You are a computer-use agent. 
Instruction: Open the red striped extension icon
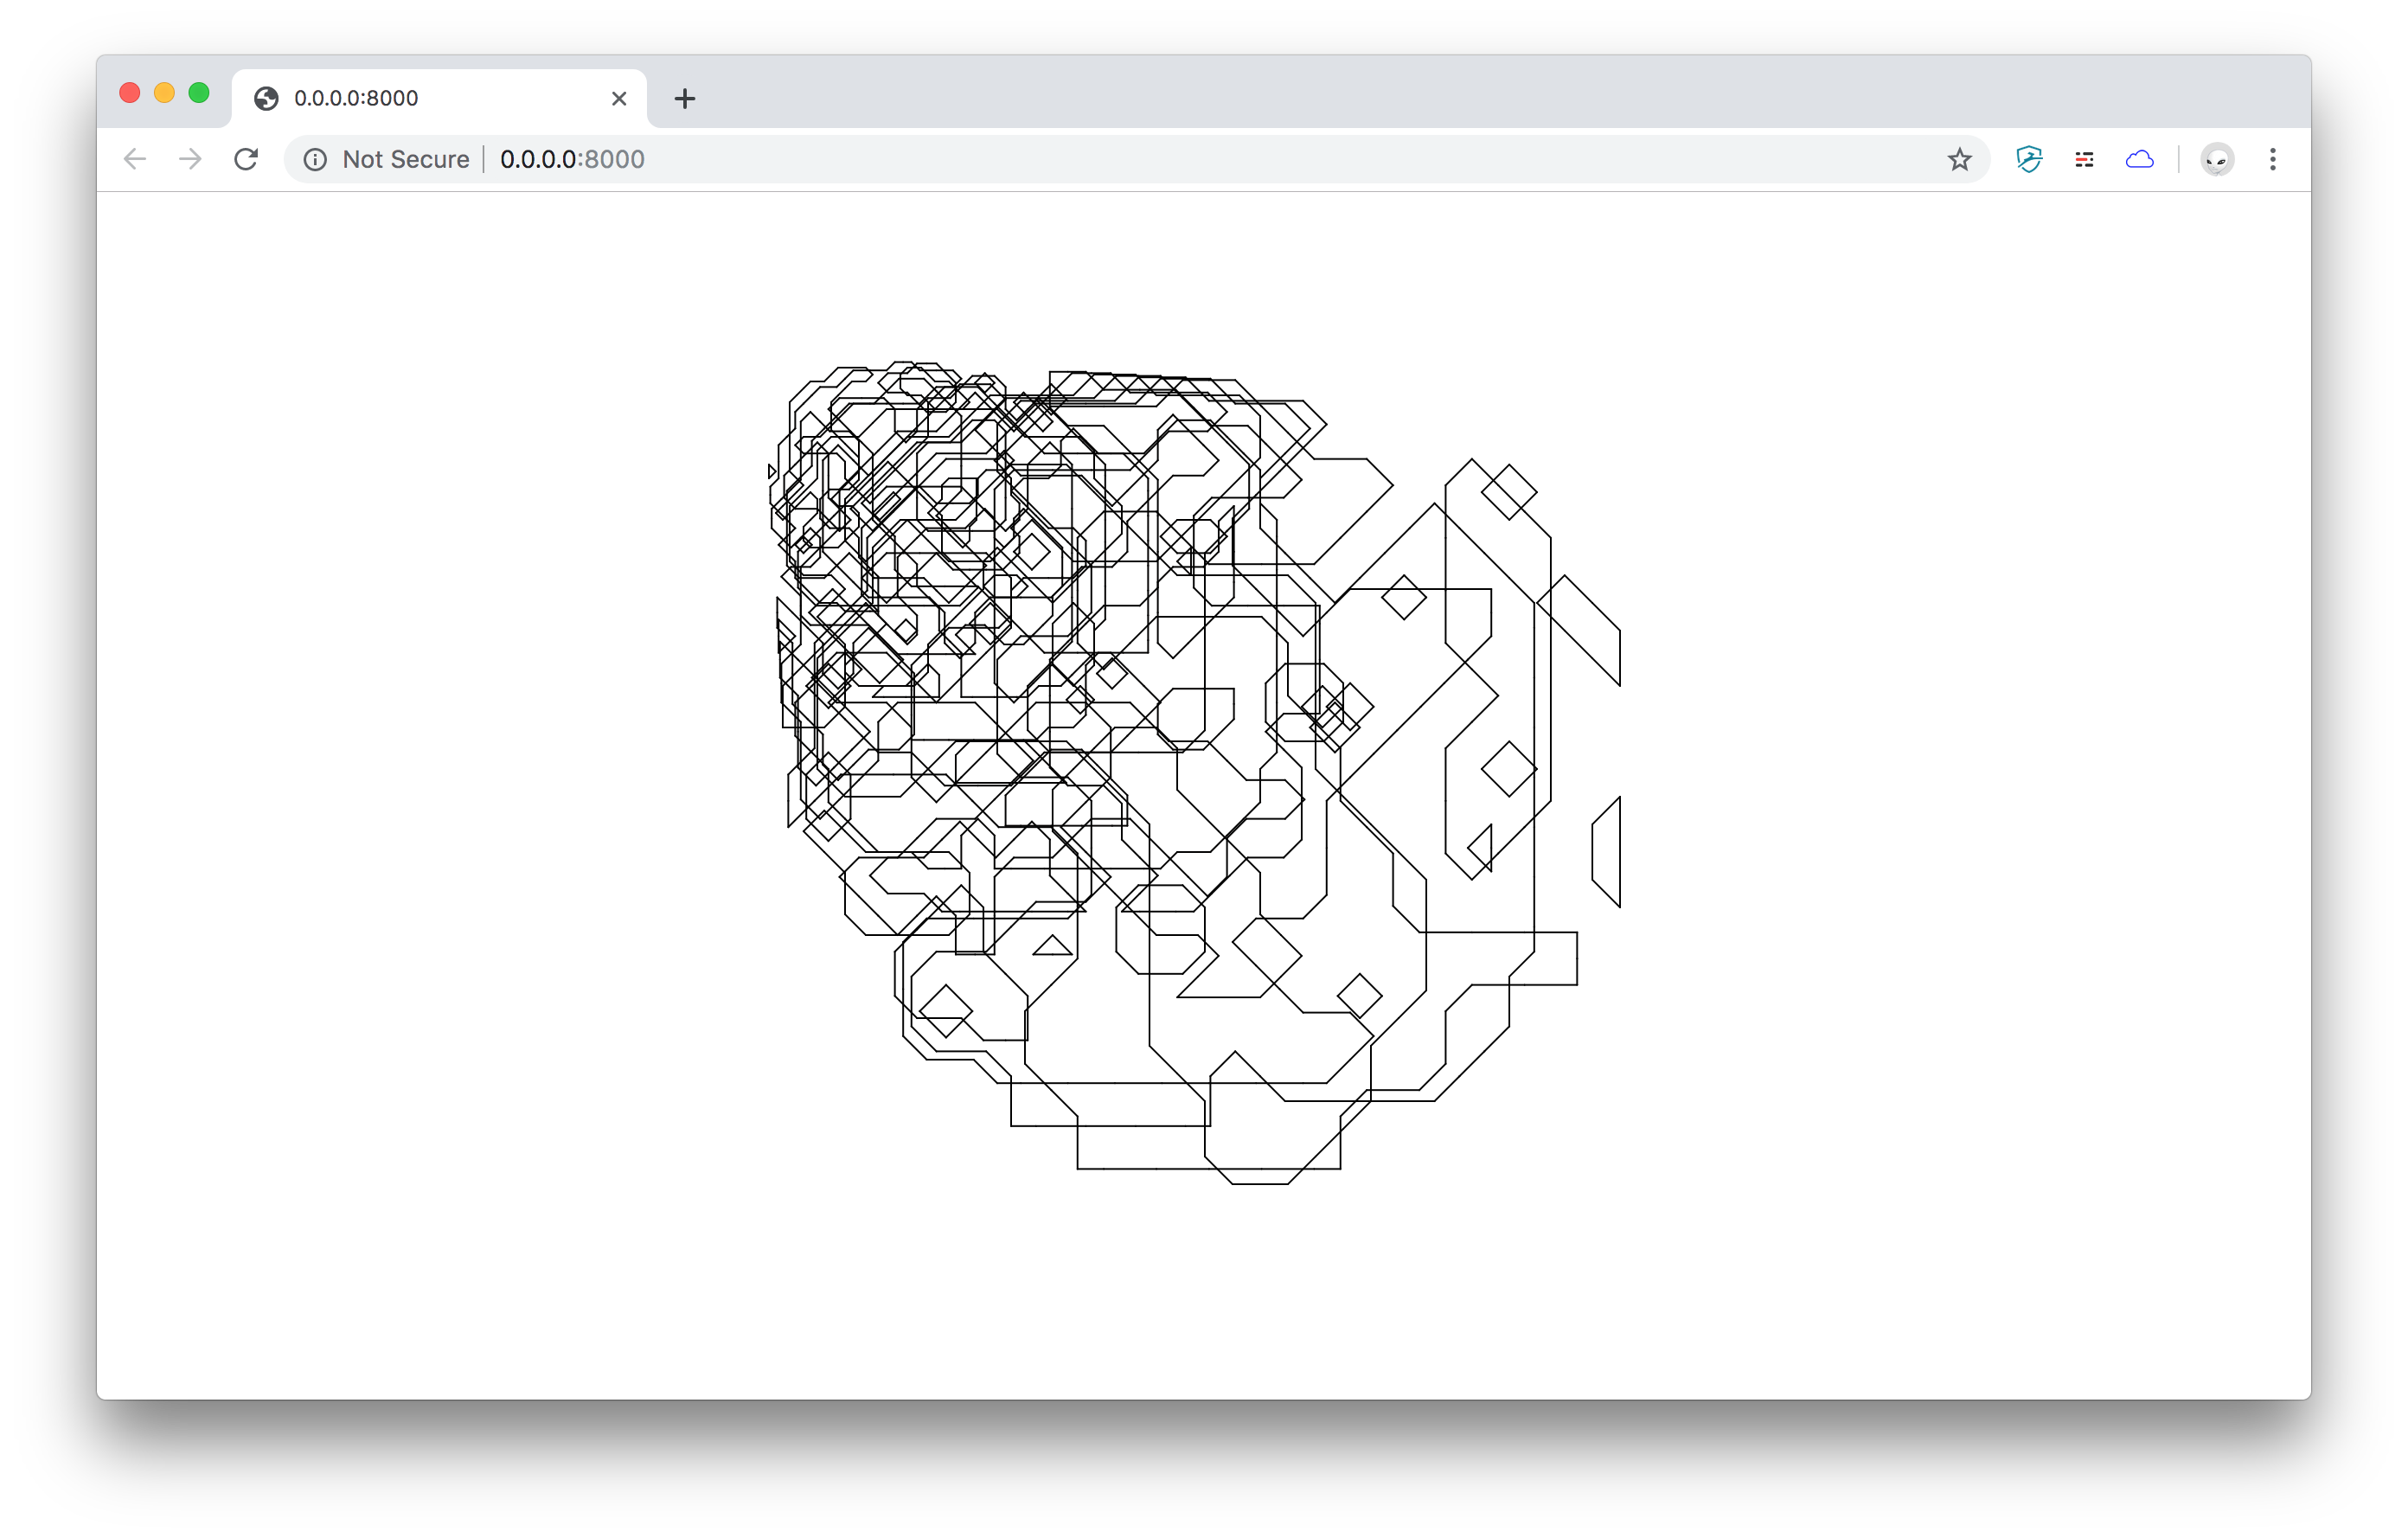click(2084, 159)
